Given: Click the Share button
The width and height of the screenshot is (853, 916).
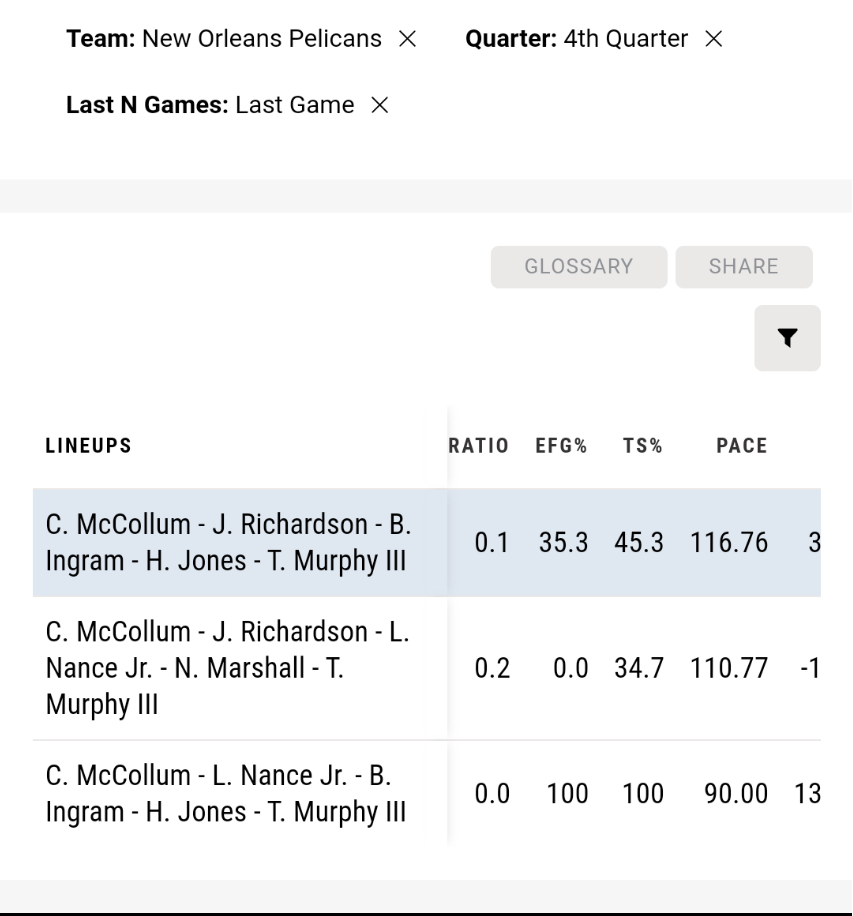Looking at the screenshot, I should coord(744,267).
